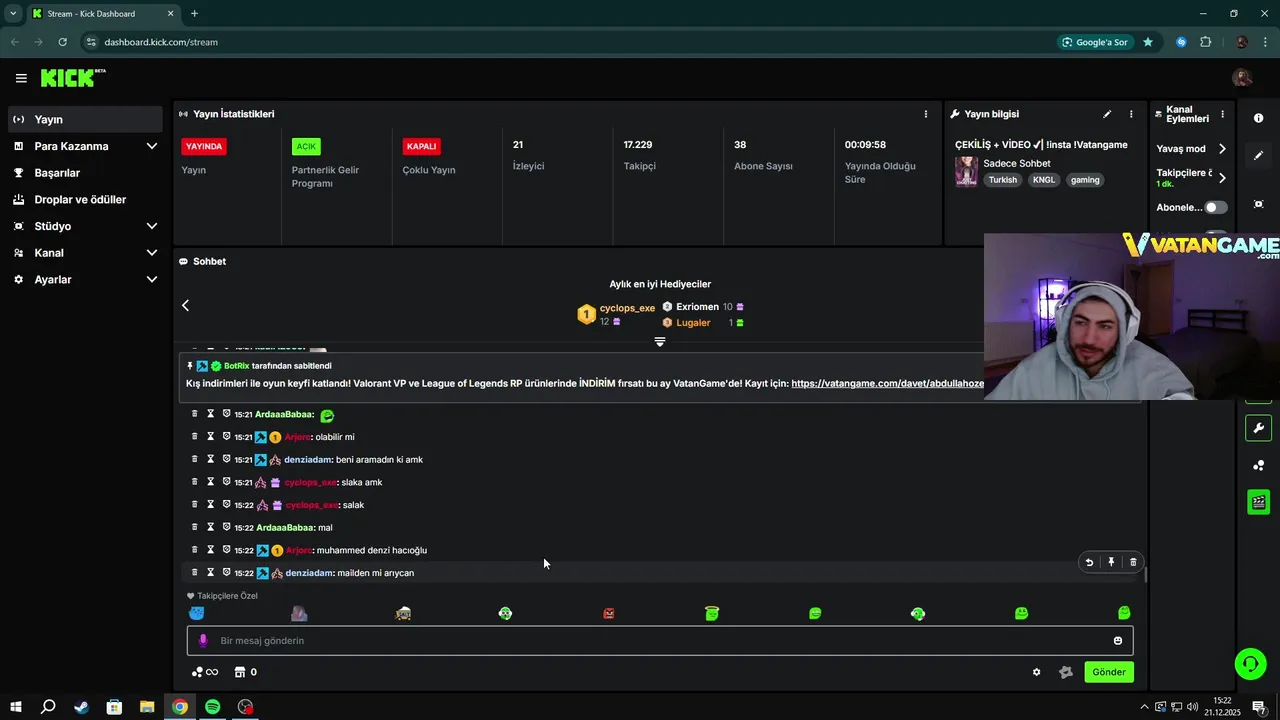Open the profile avatar at top right
This screenshot has width=1280, height=720.
click(x=1242, y=78)
